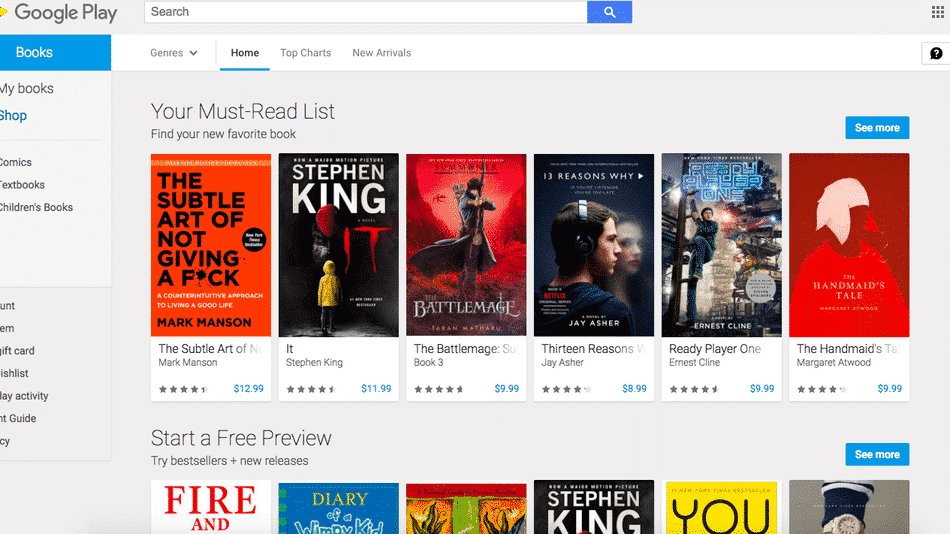This screenshot has height=534, width=950.
Task: Click $9.99 price under The Battlemage
Action: [507, 389]
